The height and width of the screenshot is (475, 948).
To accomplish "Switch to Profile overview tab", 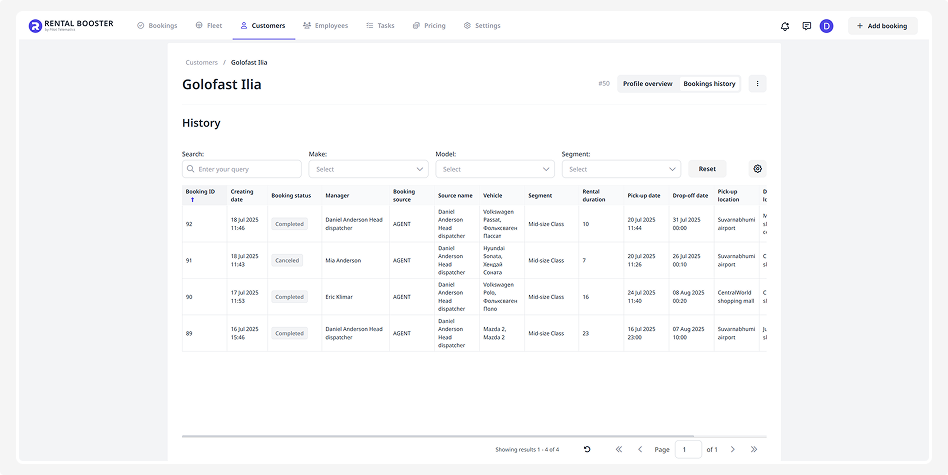I will pyautogui.click(x=647, y=84).
